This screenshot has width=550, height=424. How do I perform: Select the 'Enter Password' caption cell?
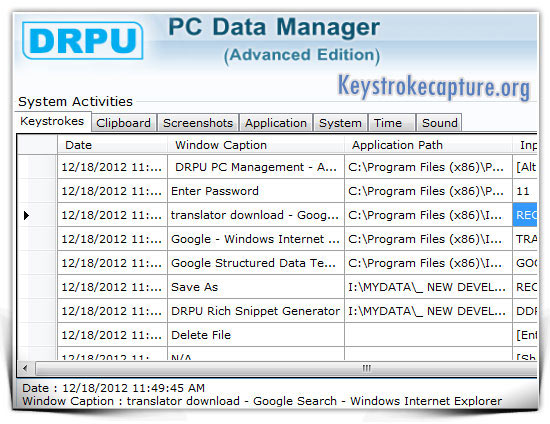pyautogui.click(x=256, y=191)
